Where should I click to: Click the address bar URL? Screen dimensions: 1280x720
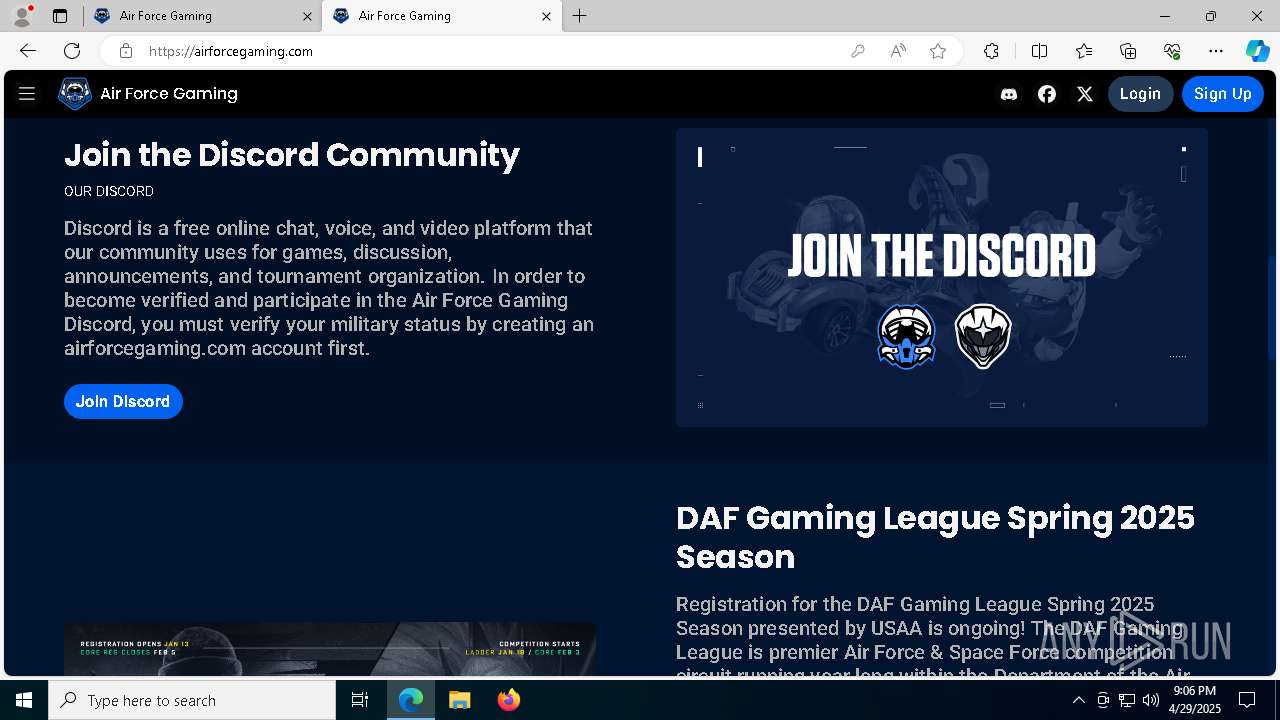(231, 51)
